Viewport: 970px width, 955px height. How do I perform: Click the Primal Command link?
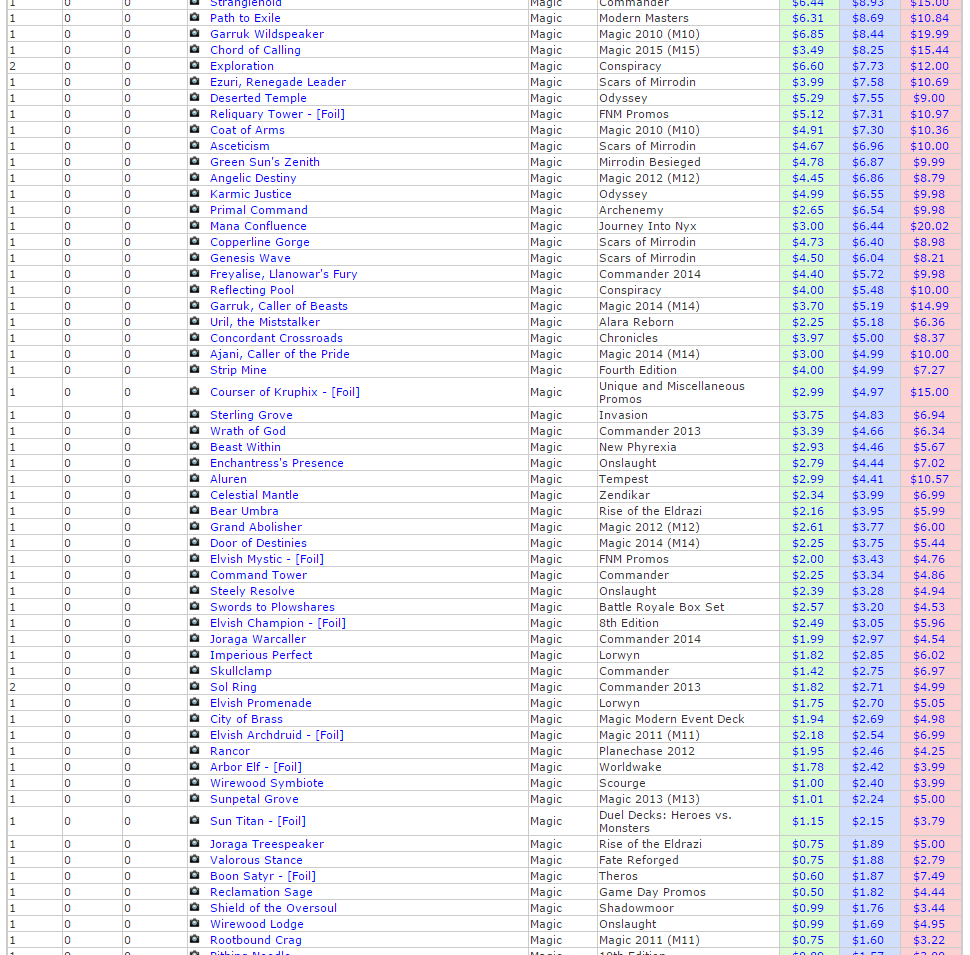[259, 210]
